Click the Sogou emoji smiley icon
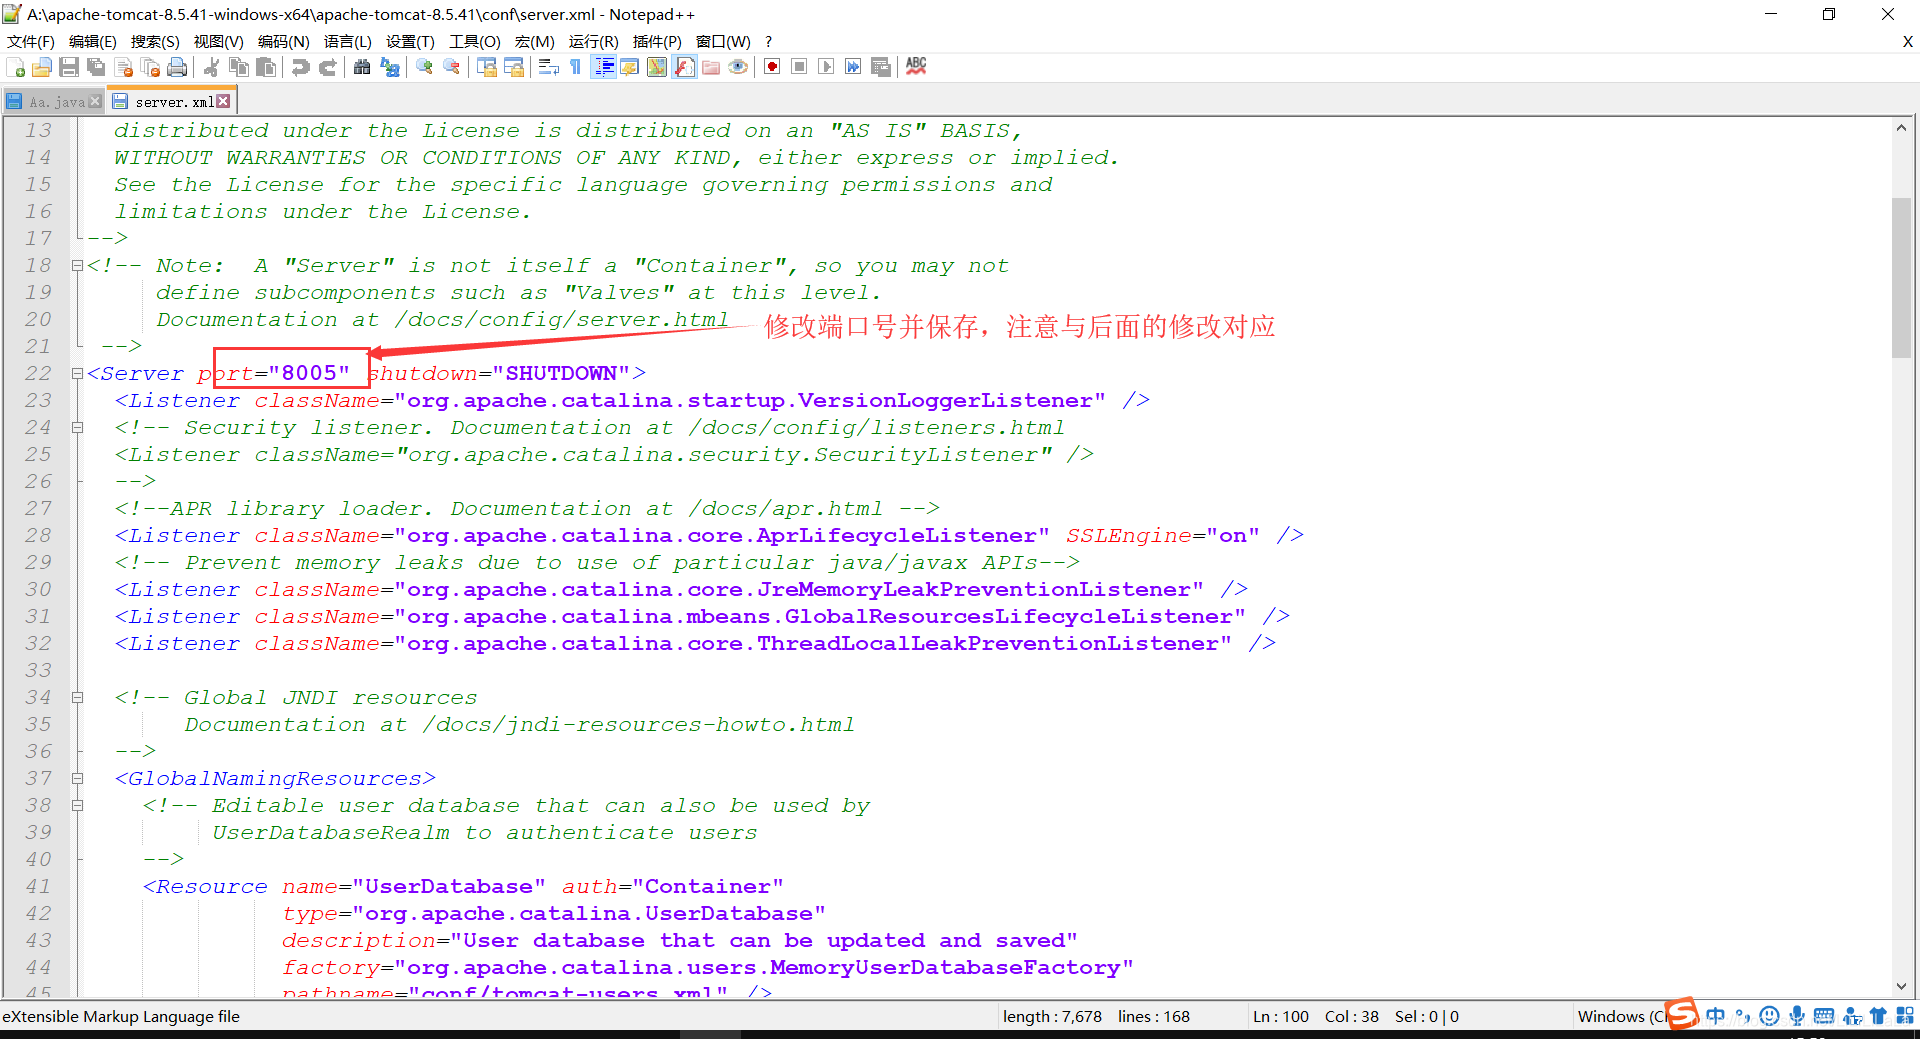Viewport: 1920px width, 1039px height. pos(1769,1016)
